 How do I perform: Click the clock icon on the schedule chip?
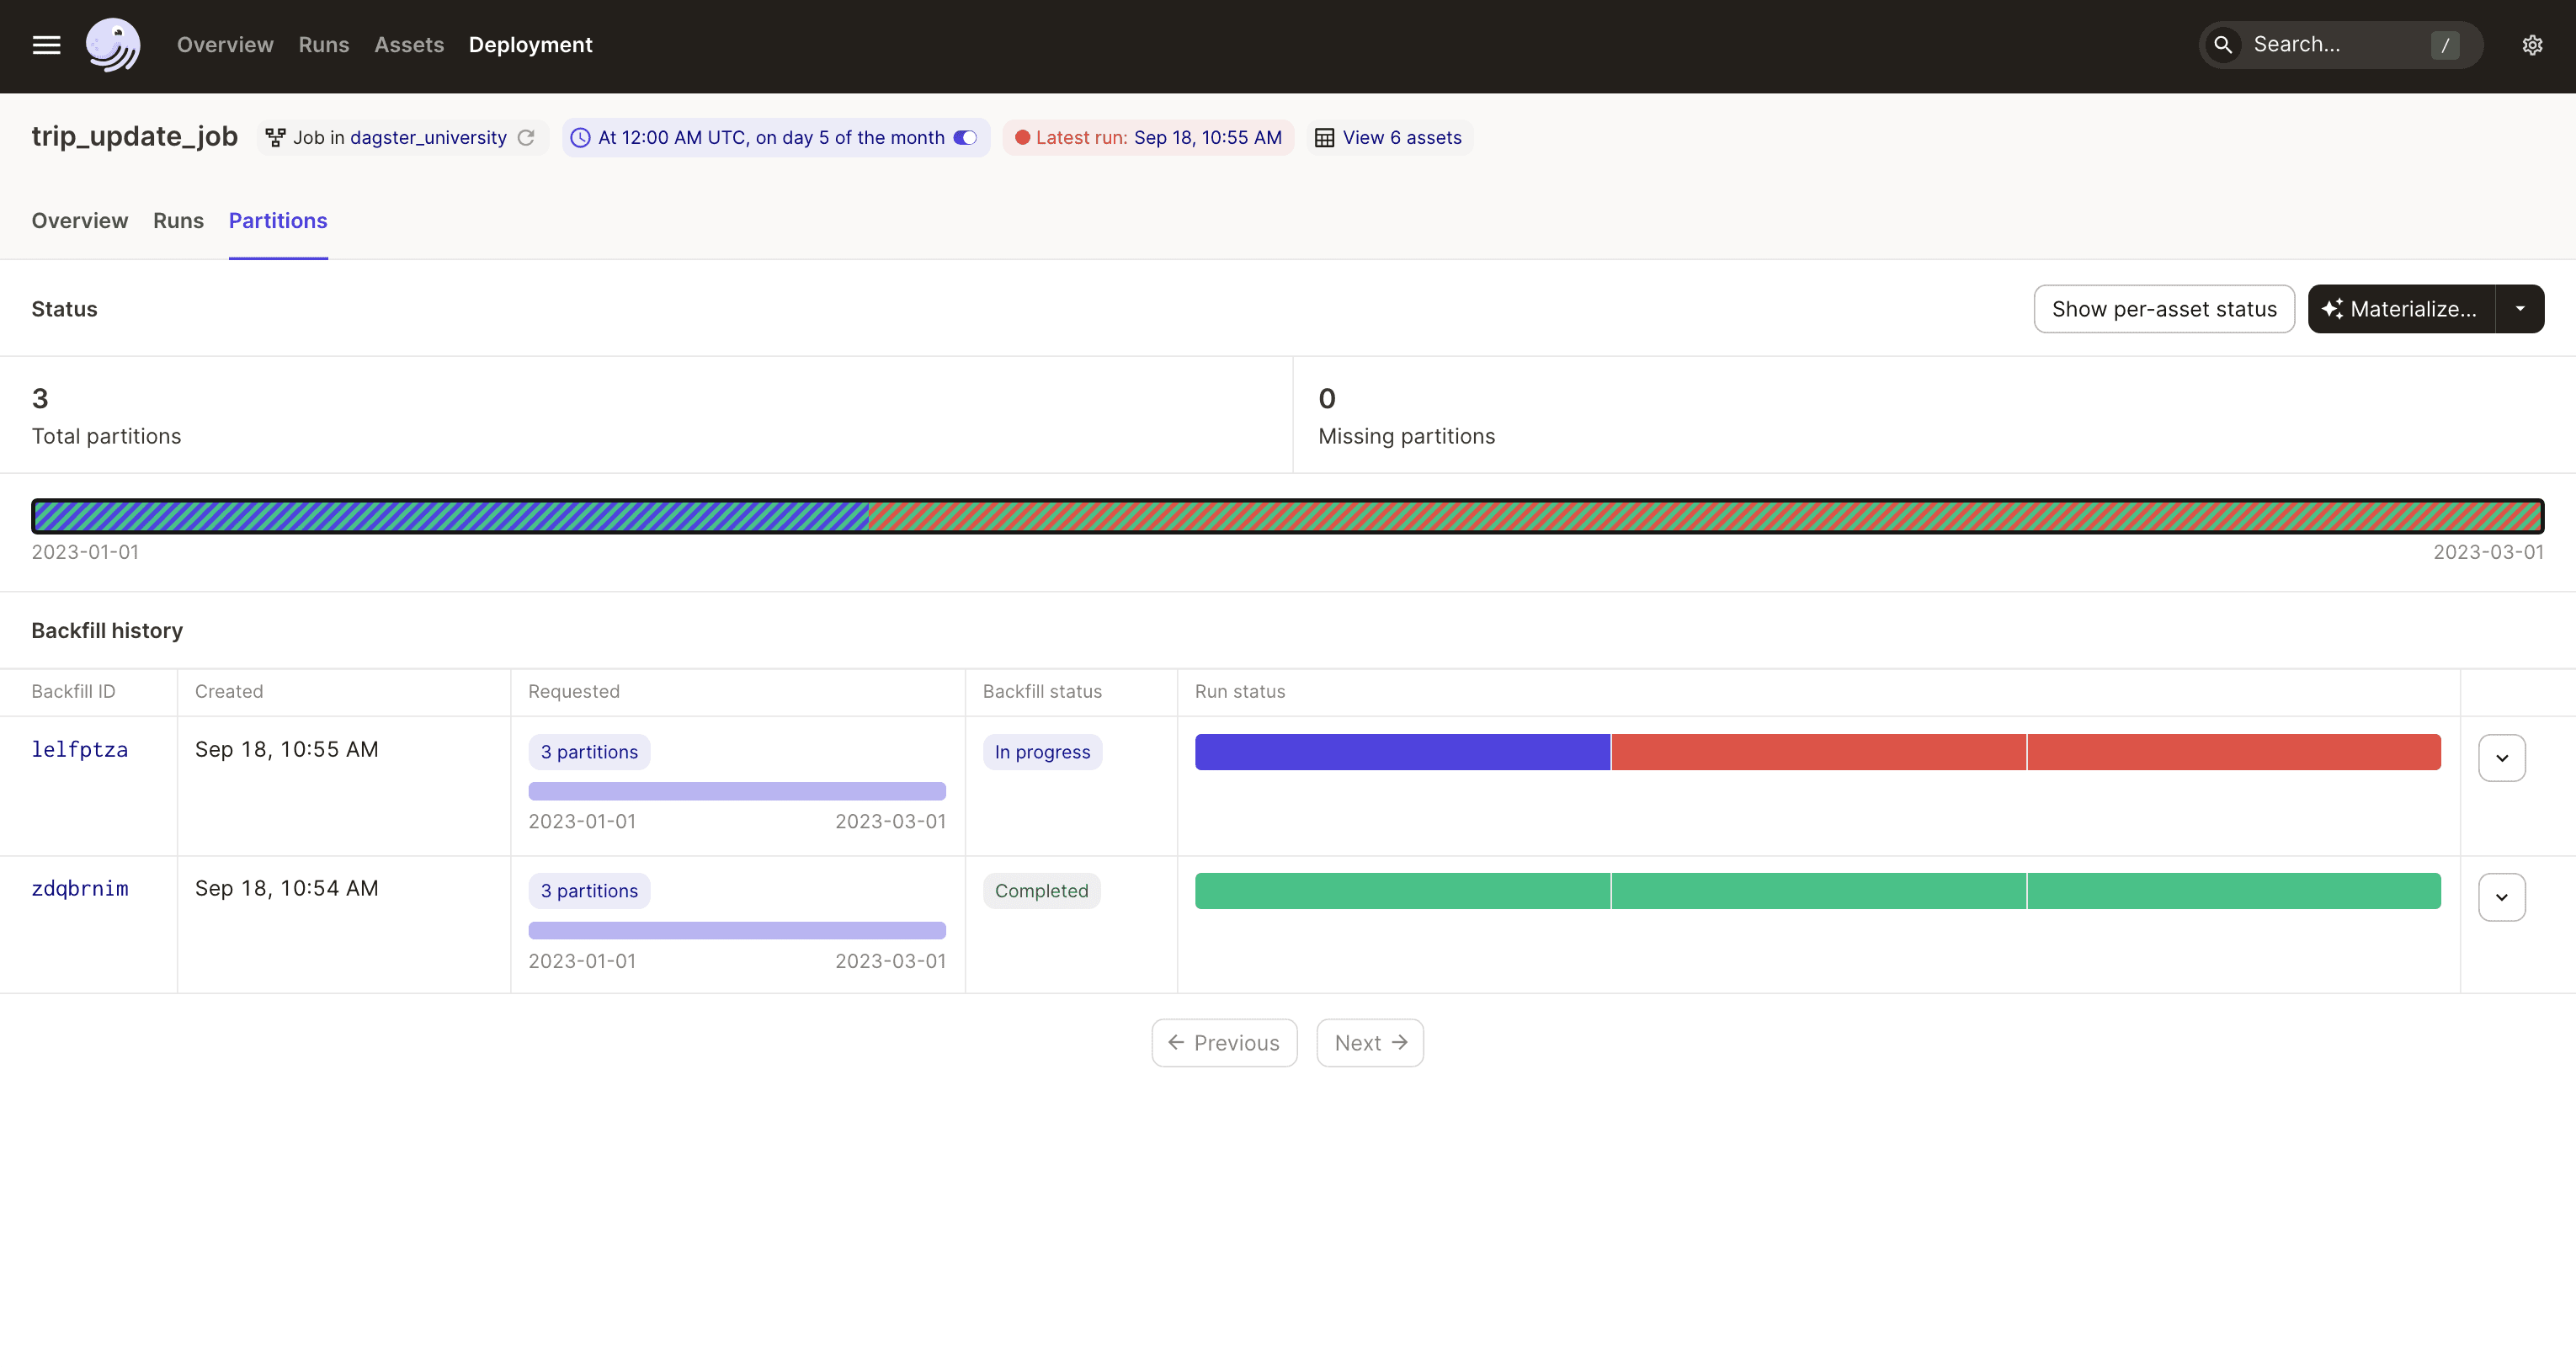581,138
